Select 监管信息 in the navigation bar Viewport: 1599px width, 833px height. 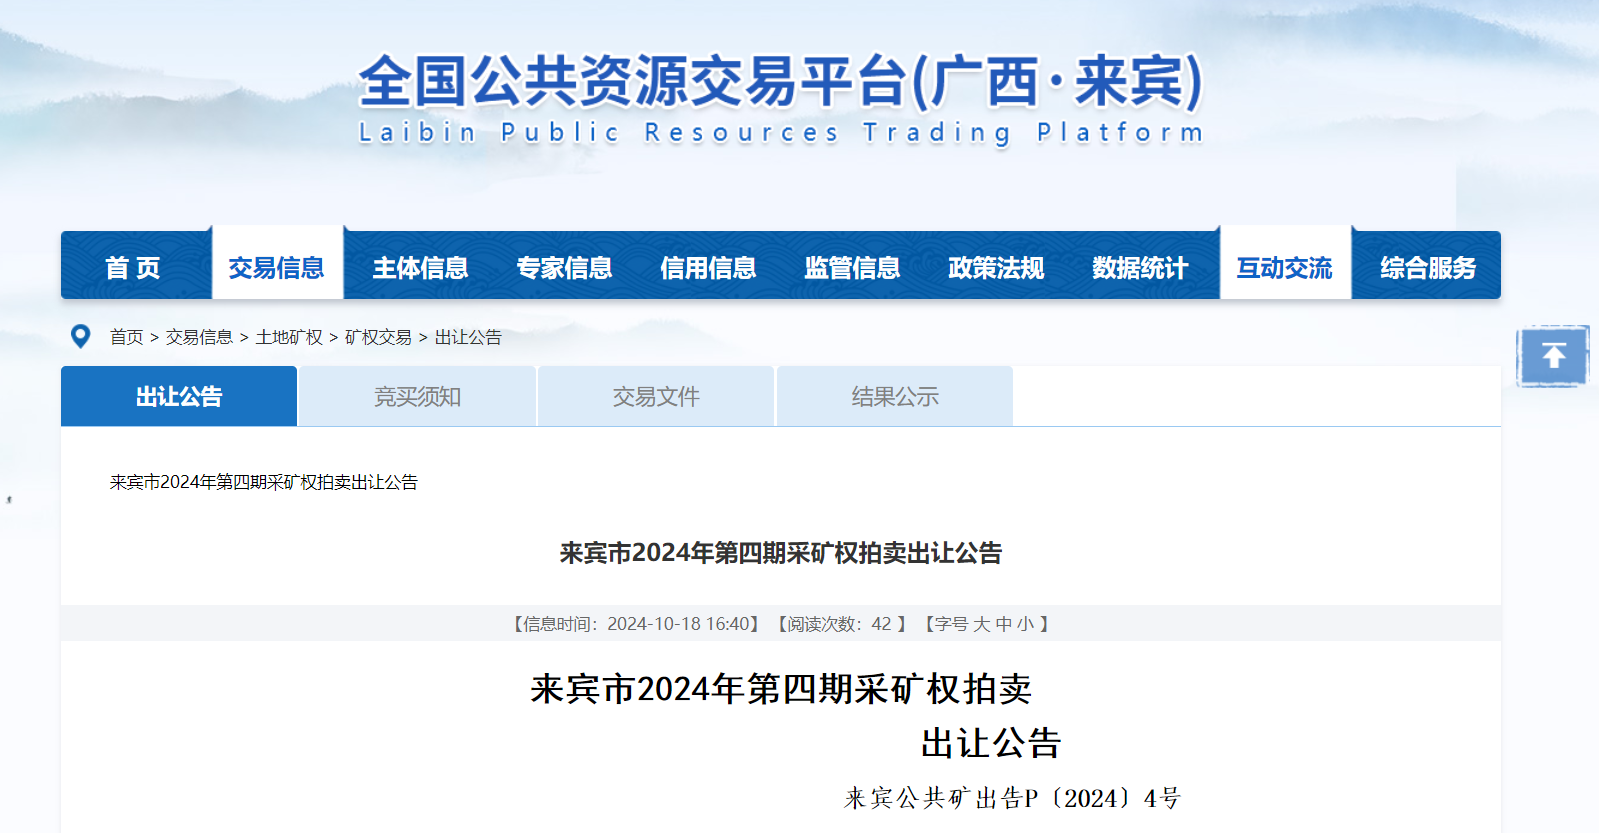coord(852,268)
